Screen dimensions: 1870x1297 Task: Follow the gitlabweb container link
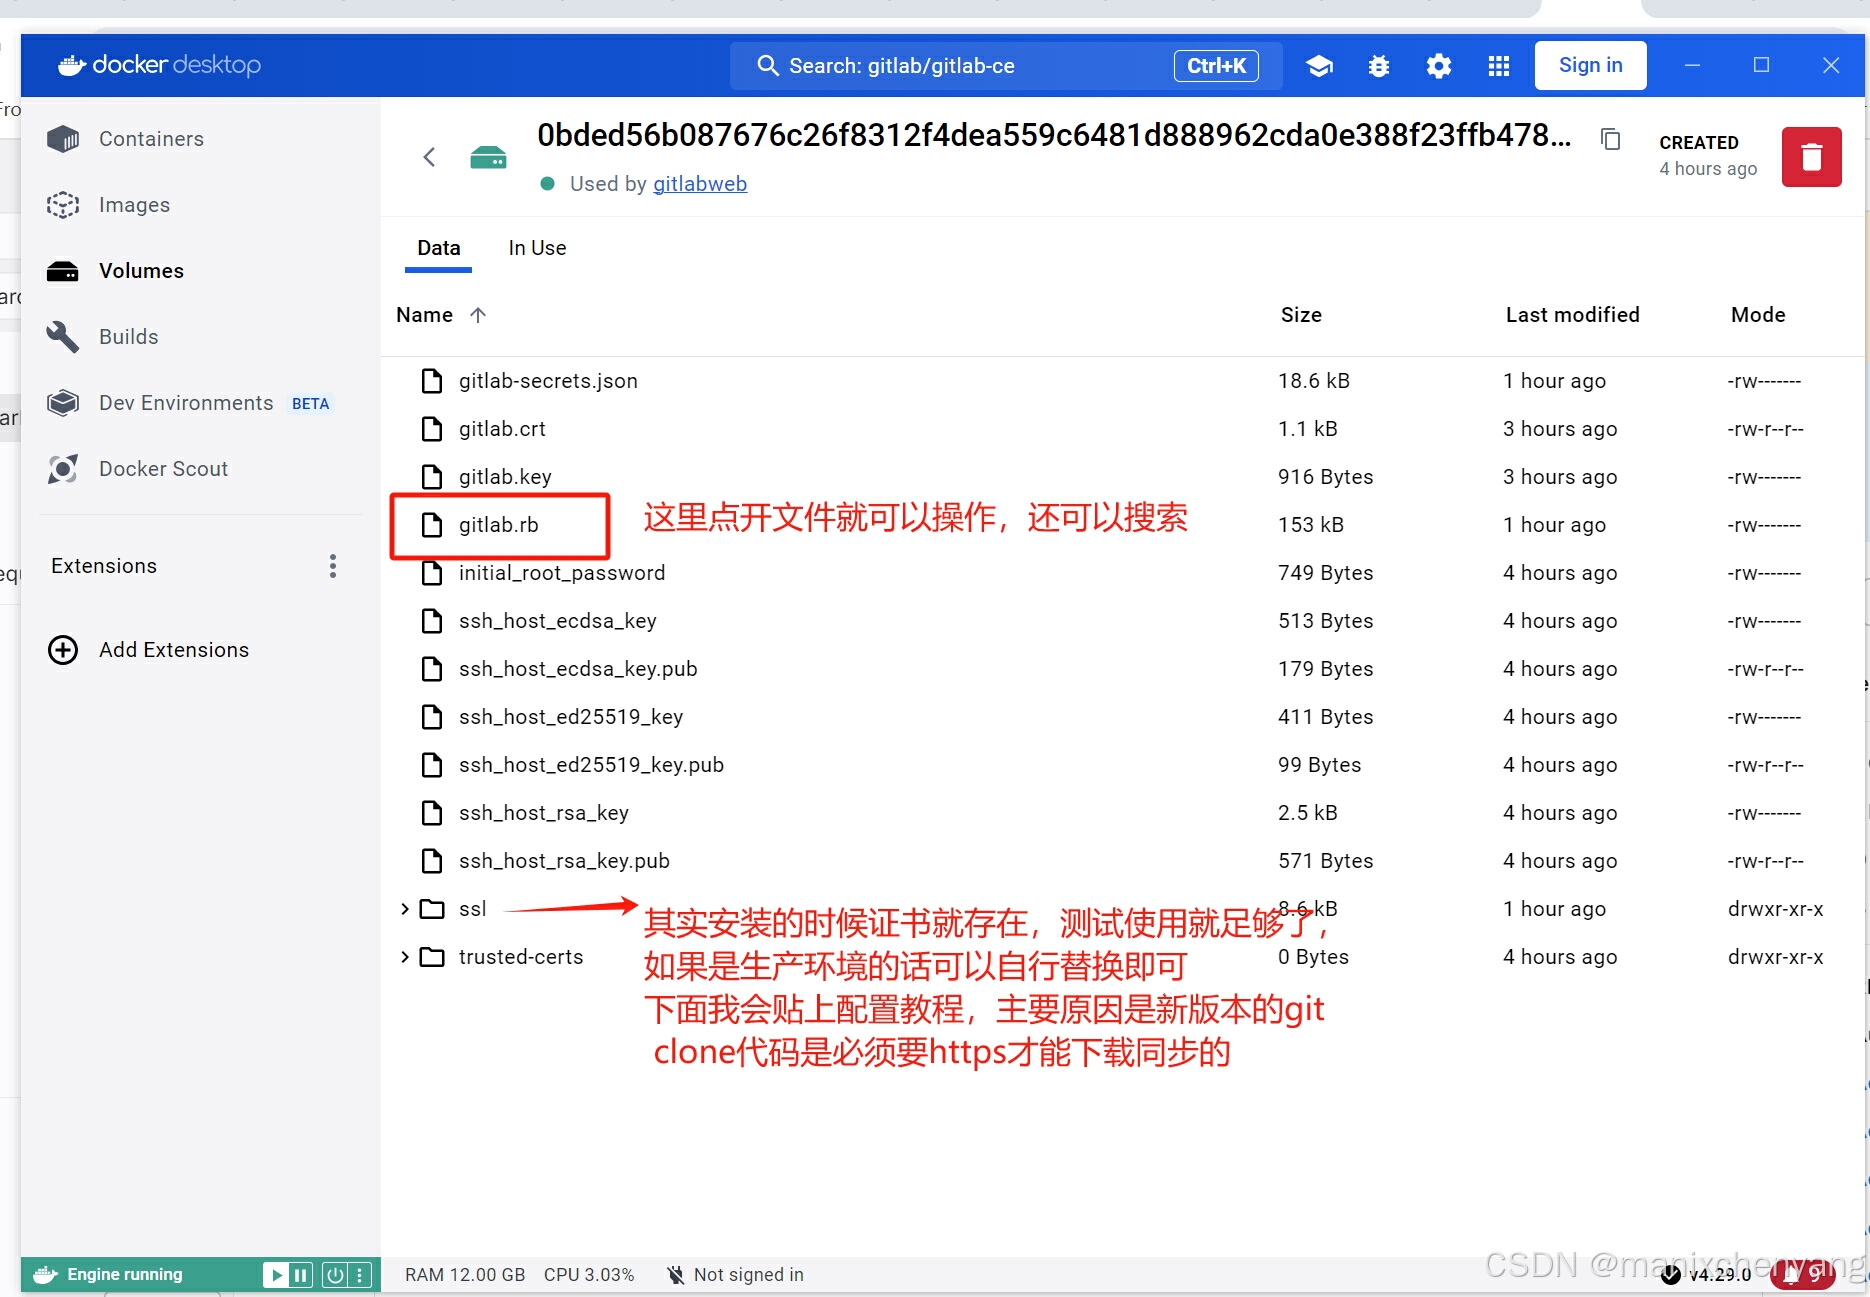coord(699,184)
